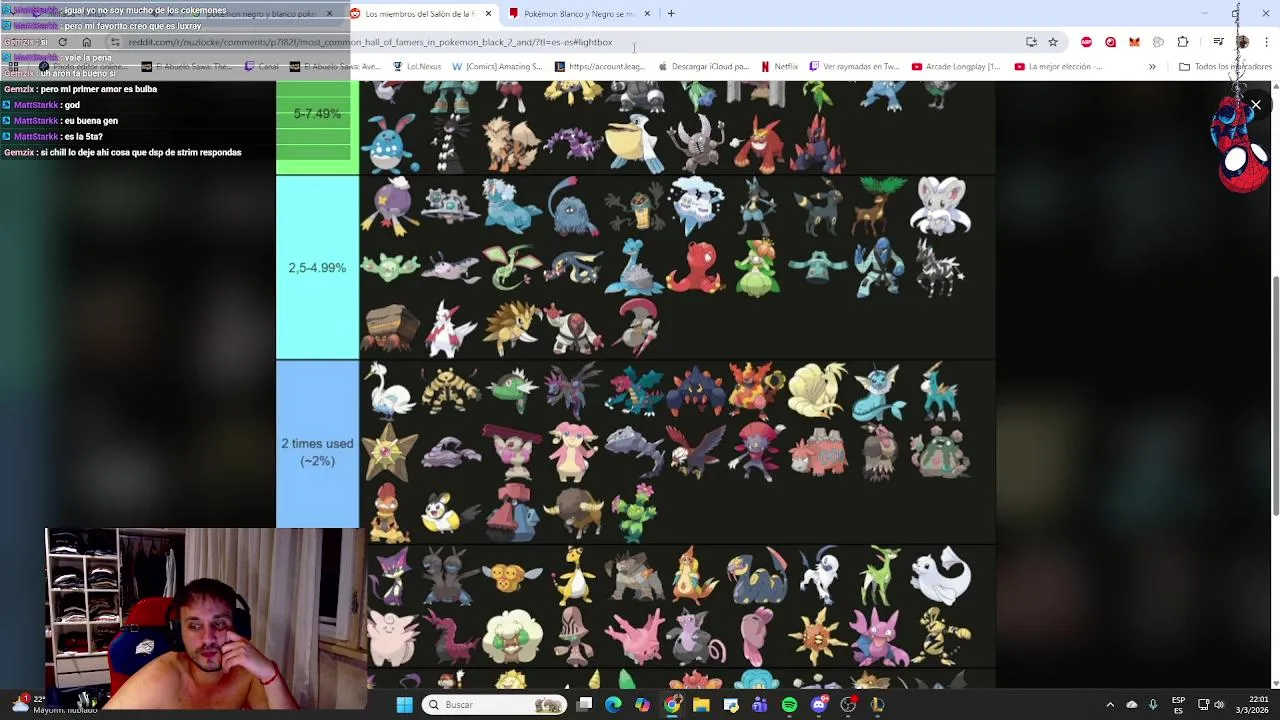Open Microsoft Teams on the taskbar
This screenshot has width=1280, height=720.
pyautogui.click(x=760, y=705)
